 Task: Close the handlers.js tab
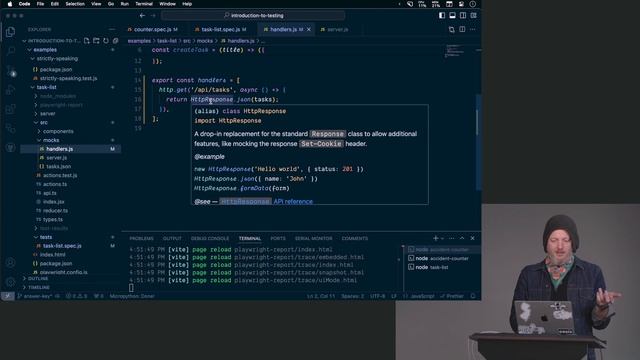(x=309, y=29)
